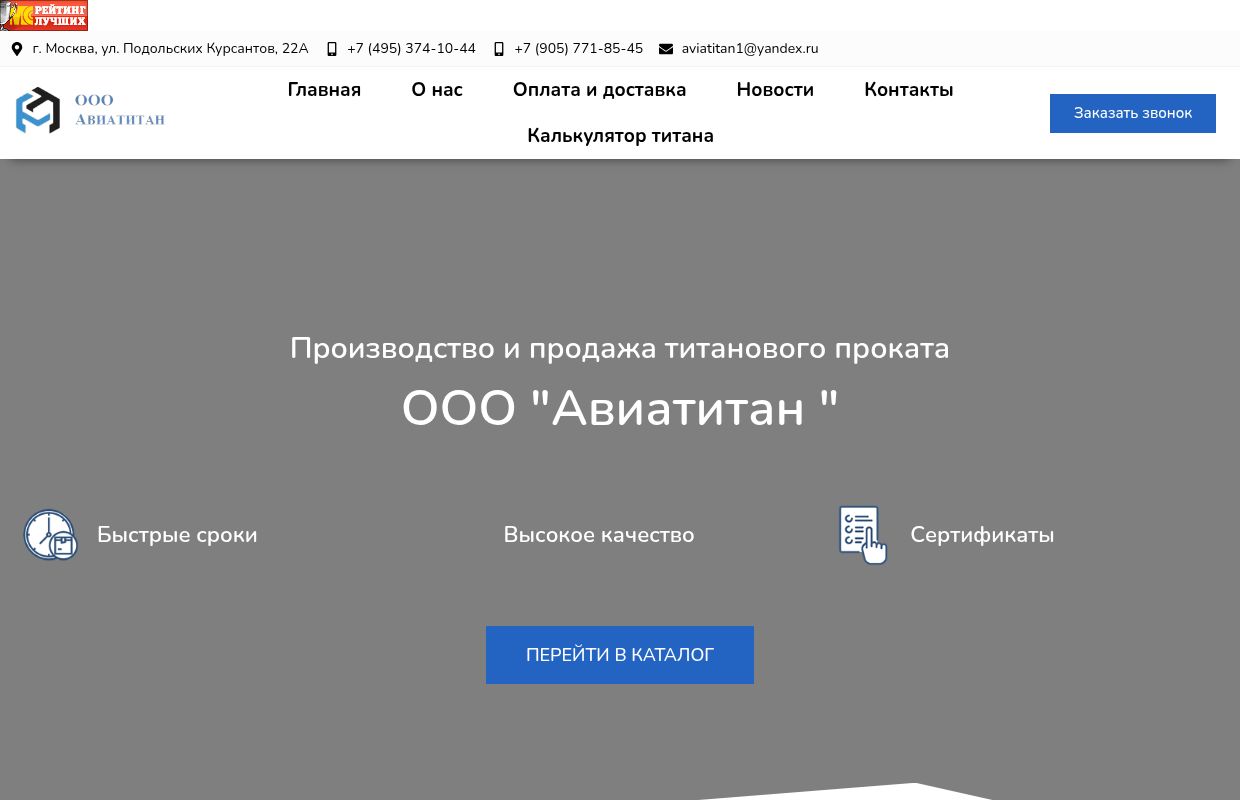The image size is (1240, 800).
Task: Click the phone number +7 (495) 374-10-44
Action: click(411, 49)
